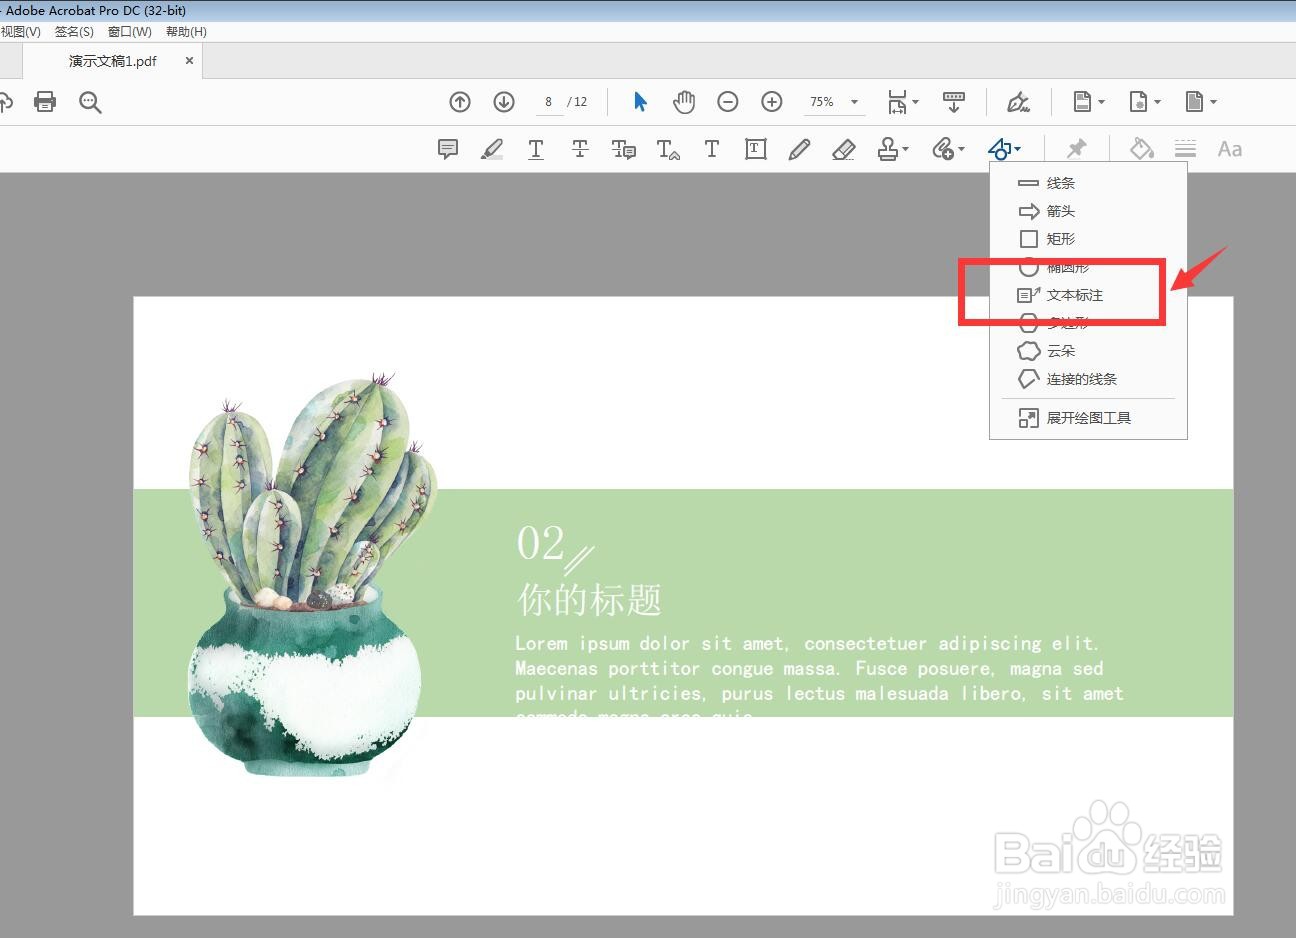The width and height of the screenshot is (1296, 938).
Task: Open the 帮助(H) menu
Action: 185,31
